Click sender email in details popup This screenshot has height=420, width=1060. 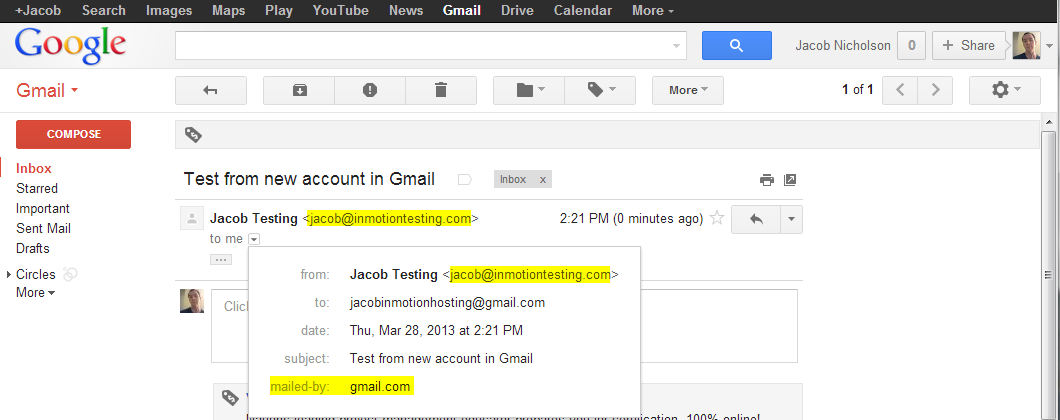pos(530,275)
